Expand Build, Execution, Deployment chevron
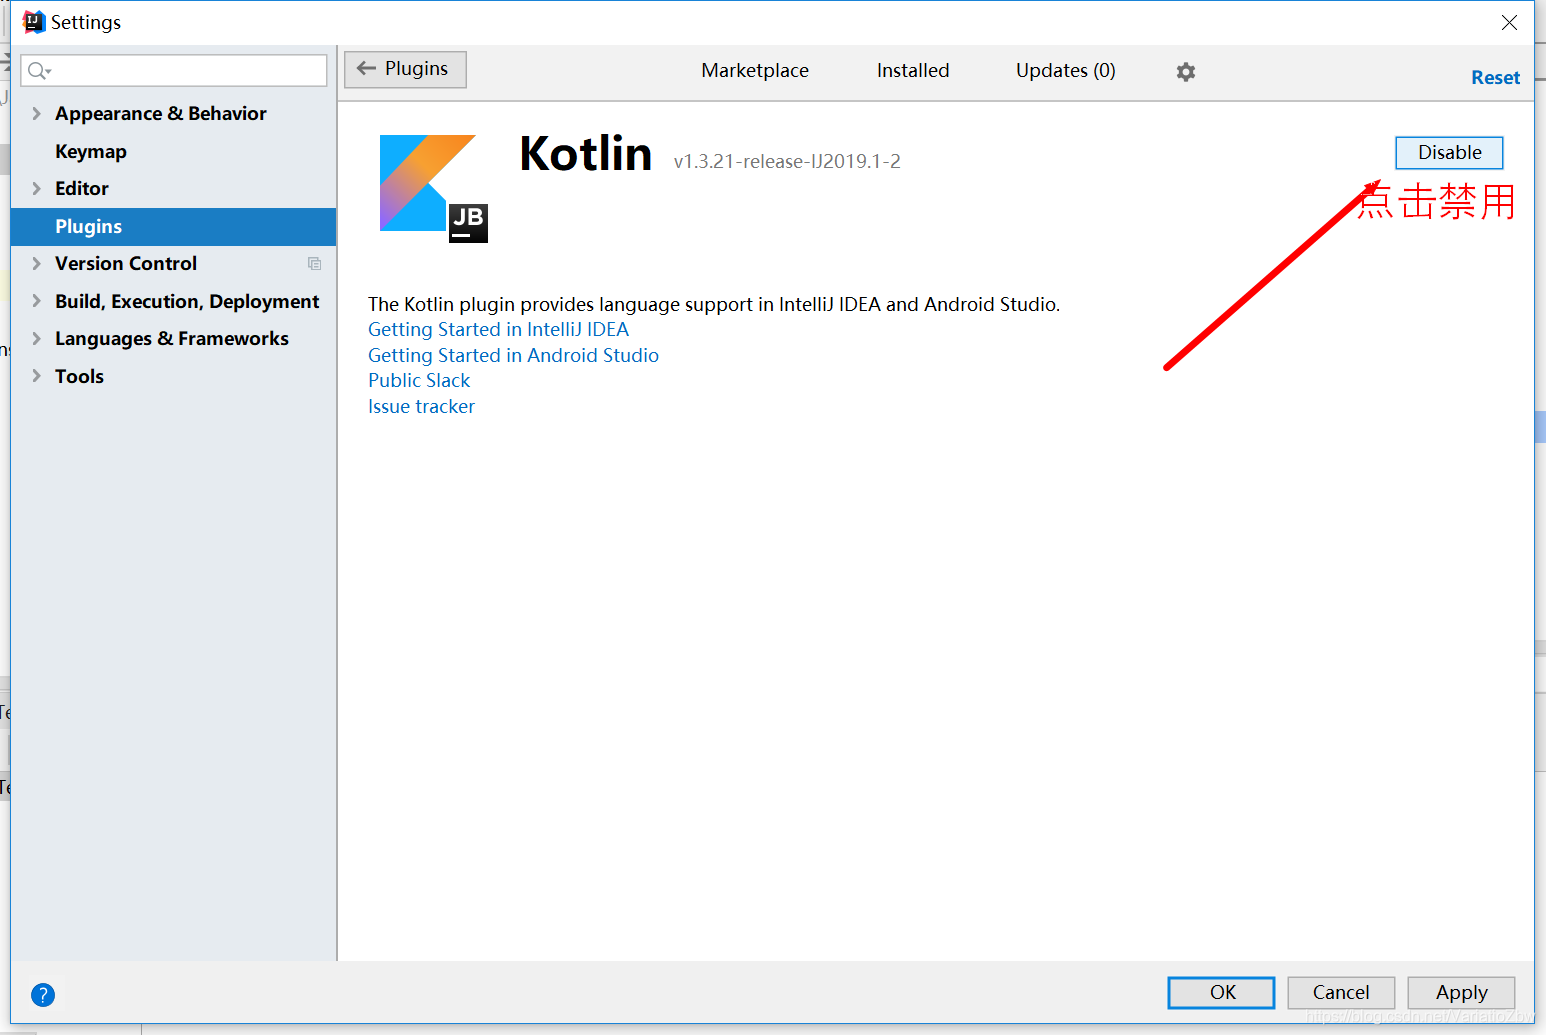 coord(36,301)
